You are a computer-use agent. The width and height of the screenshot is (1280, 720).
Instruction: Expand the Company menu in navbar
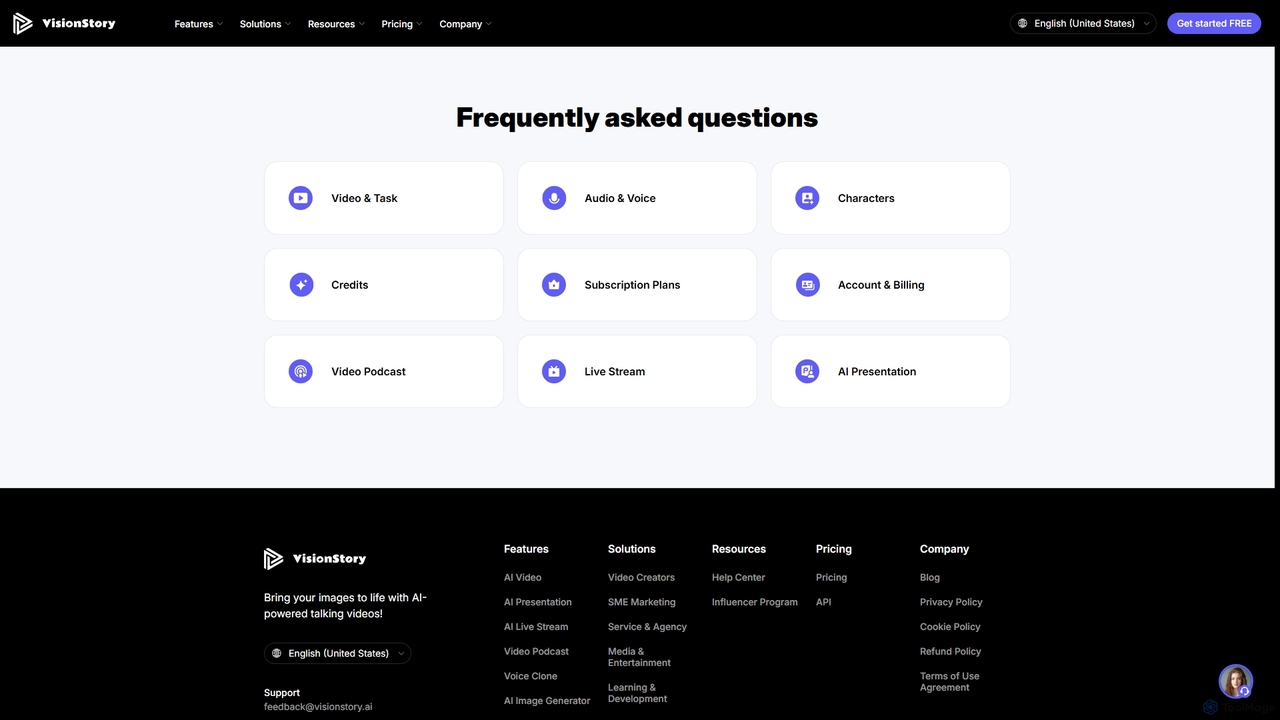[x=465, y=24]
